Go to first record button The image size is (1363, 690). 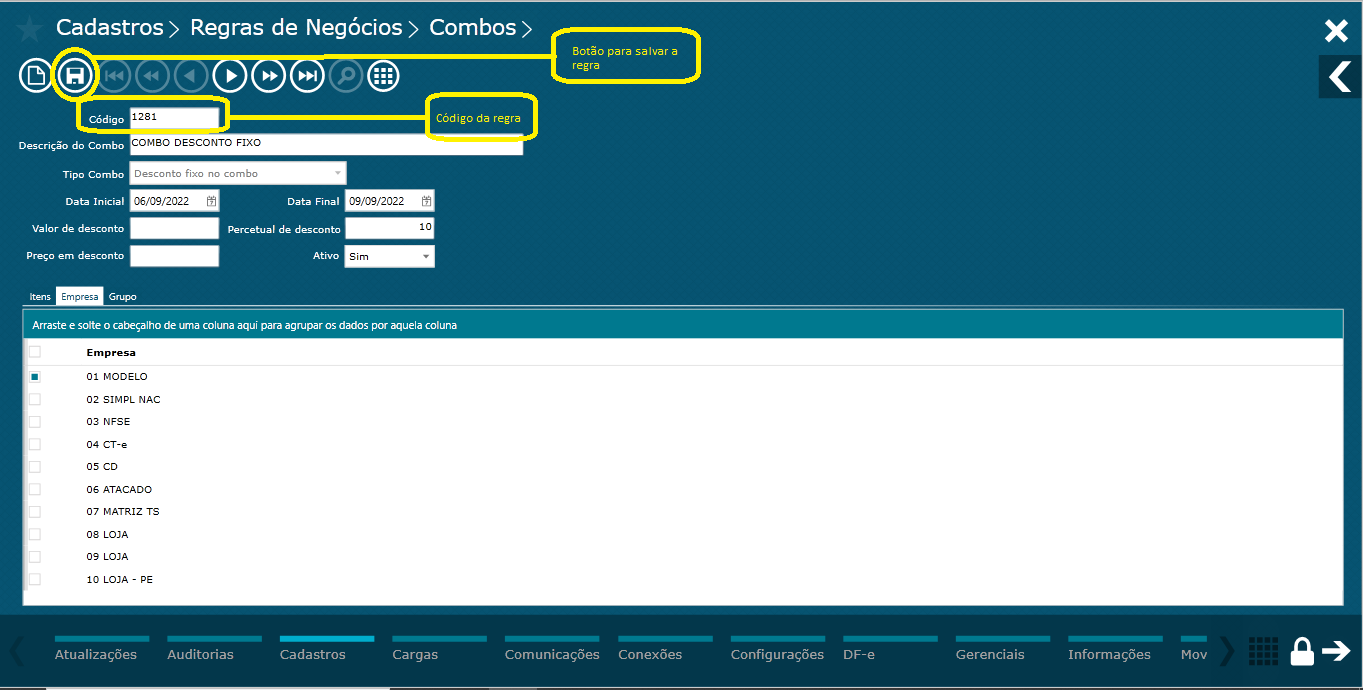point(114,76)
